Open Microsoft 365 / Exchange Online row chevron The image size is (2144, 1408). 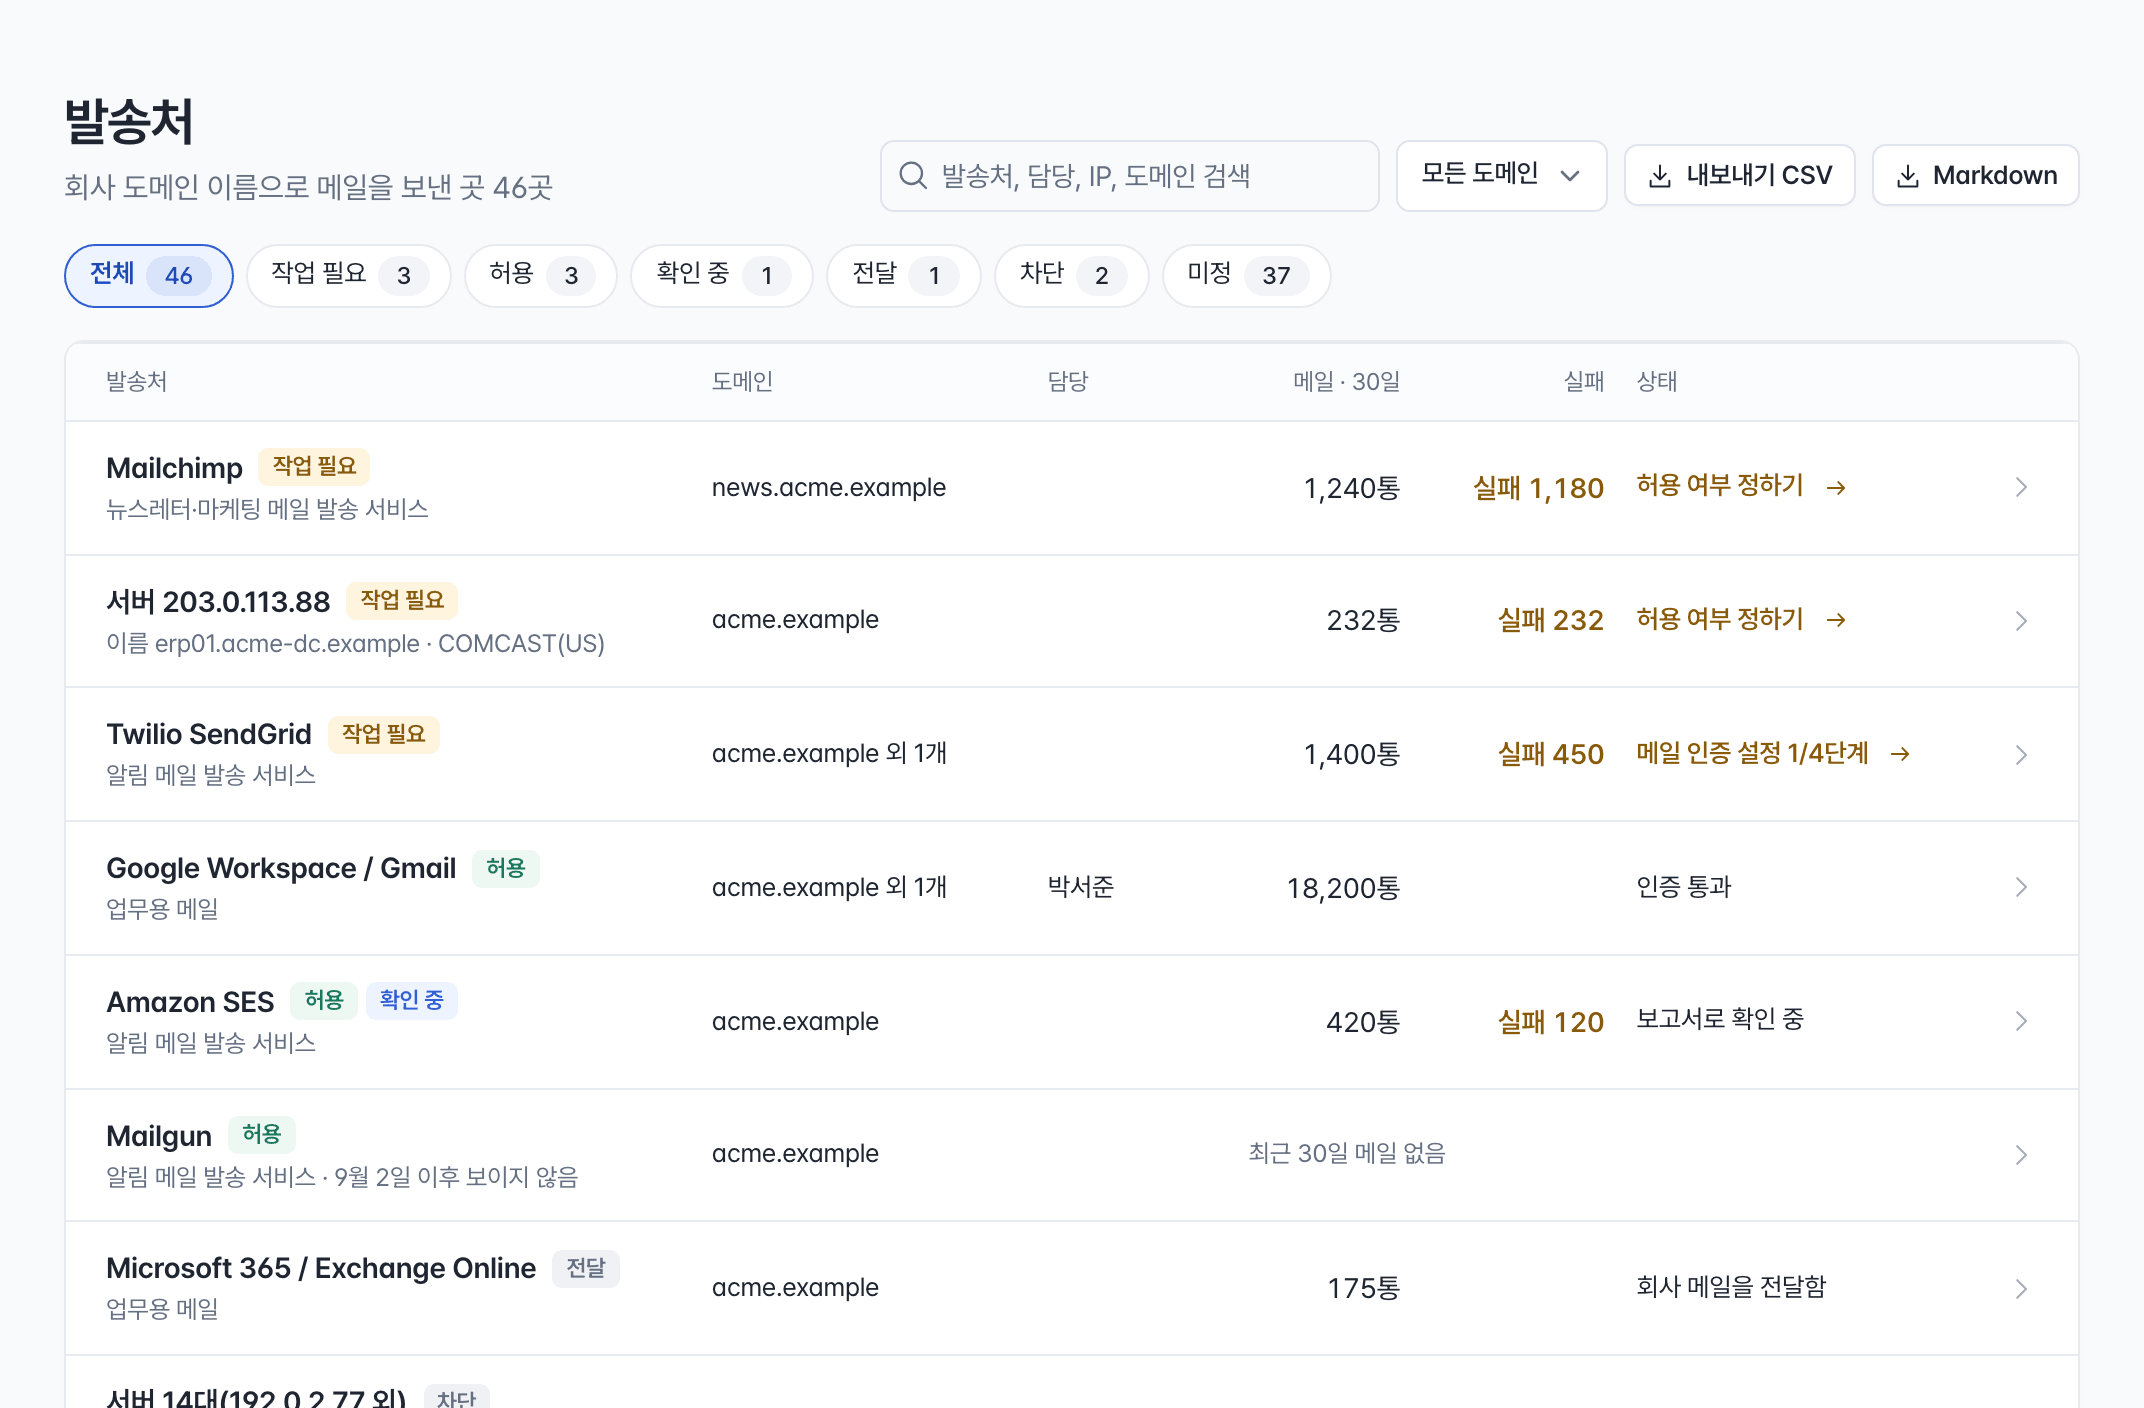click(x=2021, y=1289)
